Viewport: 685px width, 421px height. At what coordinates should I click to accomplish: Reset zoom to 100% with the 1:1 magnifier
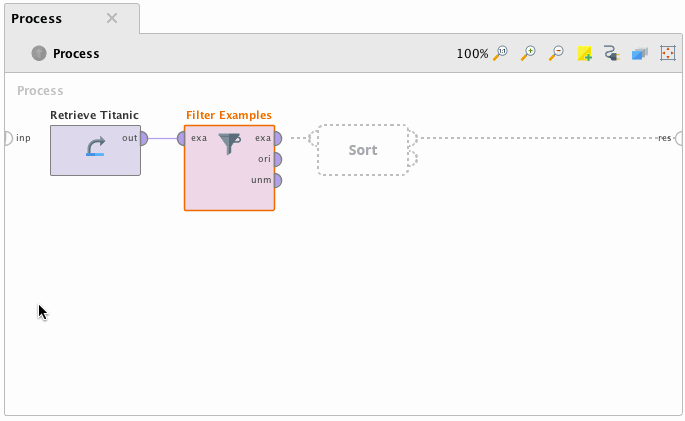[x=501, y=53]
